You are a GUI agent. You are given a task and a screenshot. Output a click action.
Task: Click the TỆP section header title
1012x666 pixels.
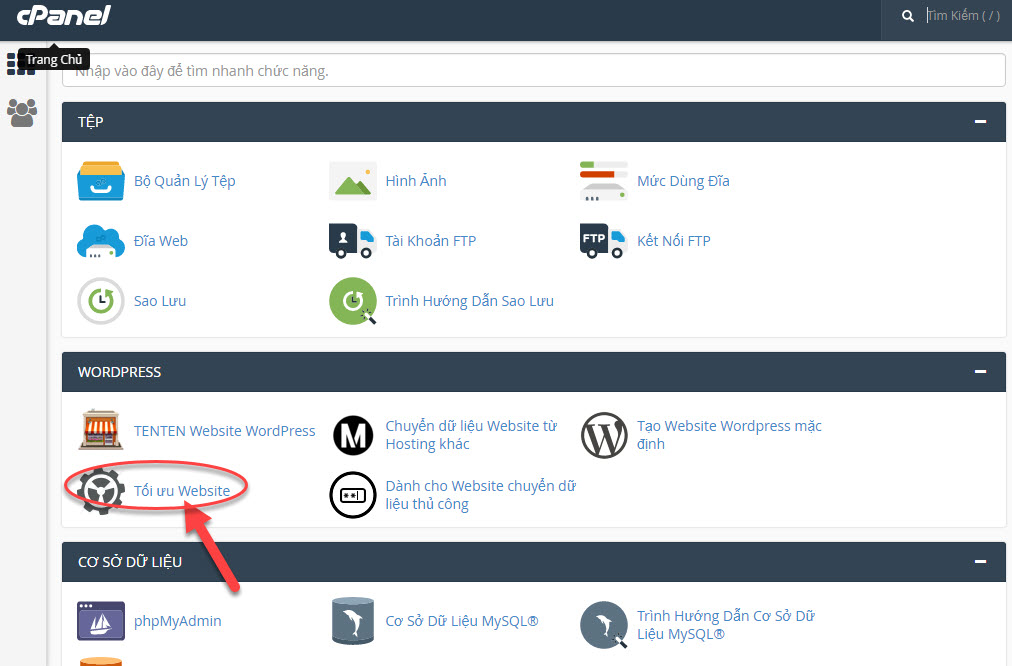(91, 122)
